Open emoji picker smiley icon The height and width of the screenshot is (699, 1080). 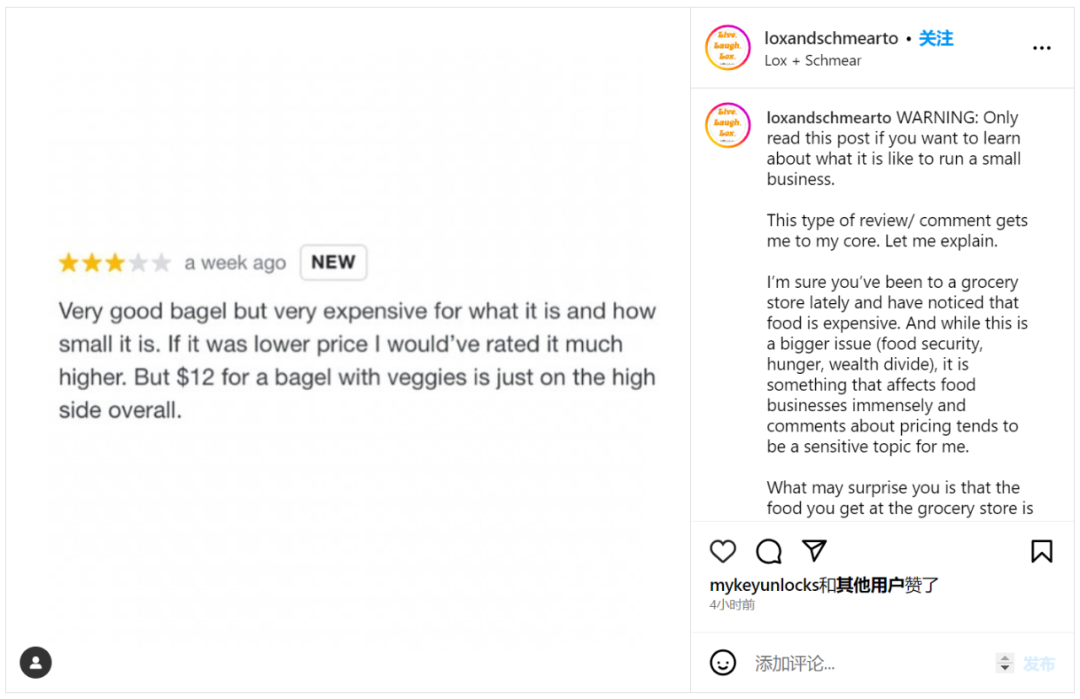[x=723, y=663]
